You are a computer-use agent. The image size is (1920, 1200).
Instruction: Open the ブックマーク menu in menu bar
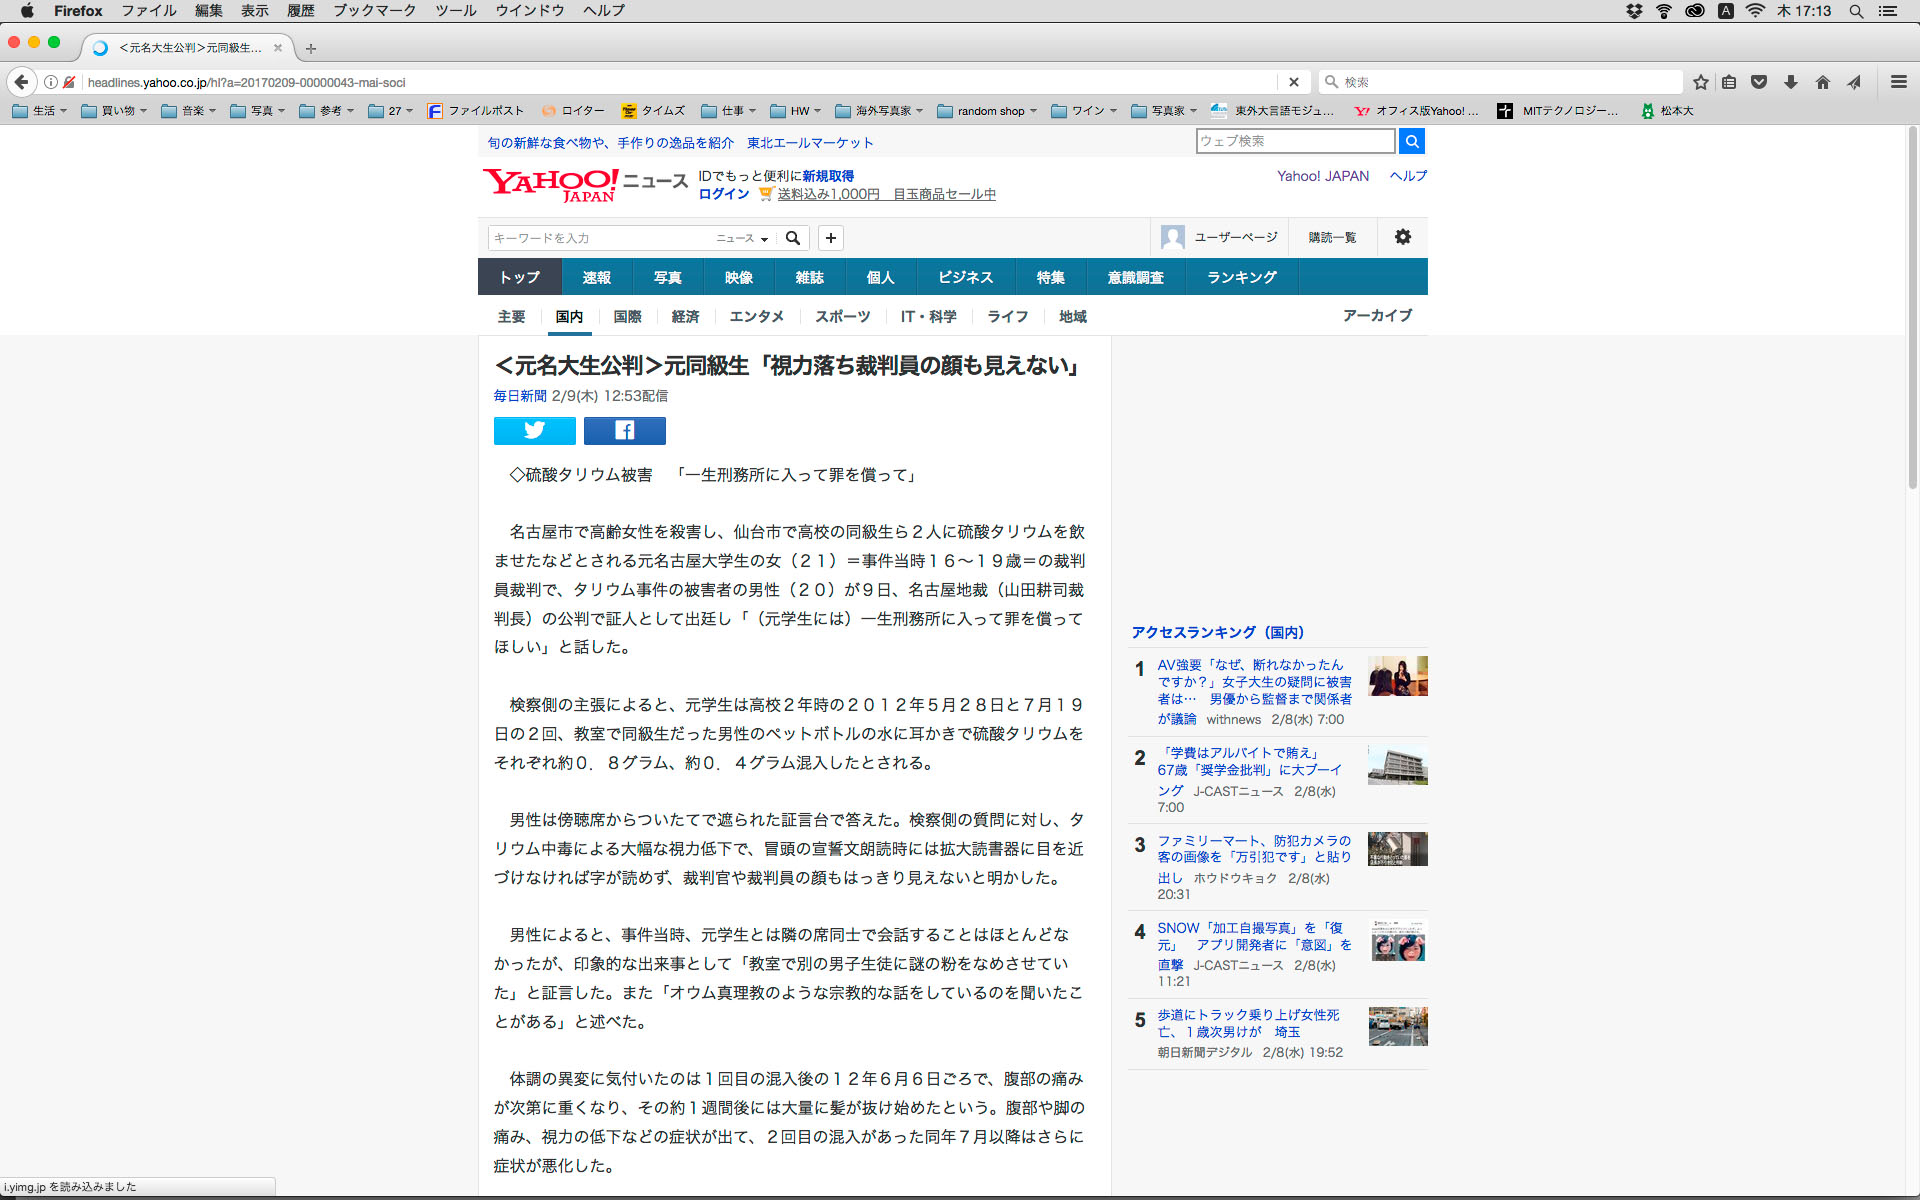(x=374, y=11)
